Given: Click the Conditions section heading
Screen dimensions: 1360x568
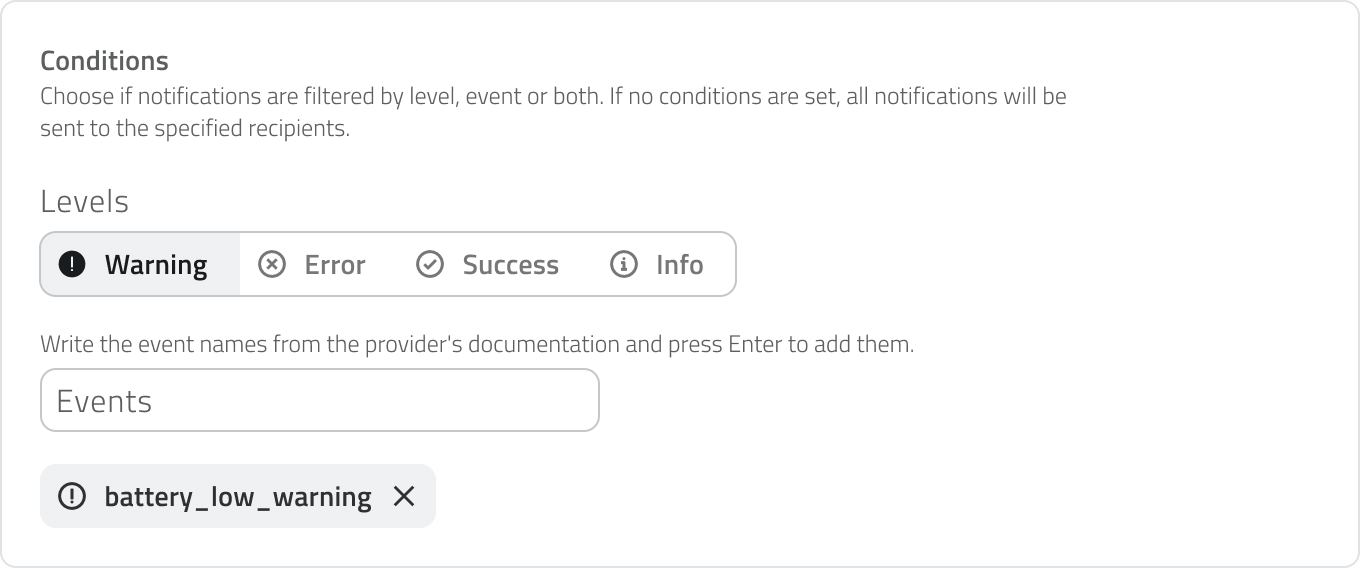Looking at the screenshot, I should coord(104,61).
